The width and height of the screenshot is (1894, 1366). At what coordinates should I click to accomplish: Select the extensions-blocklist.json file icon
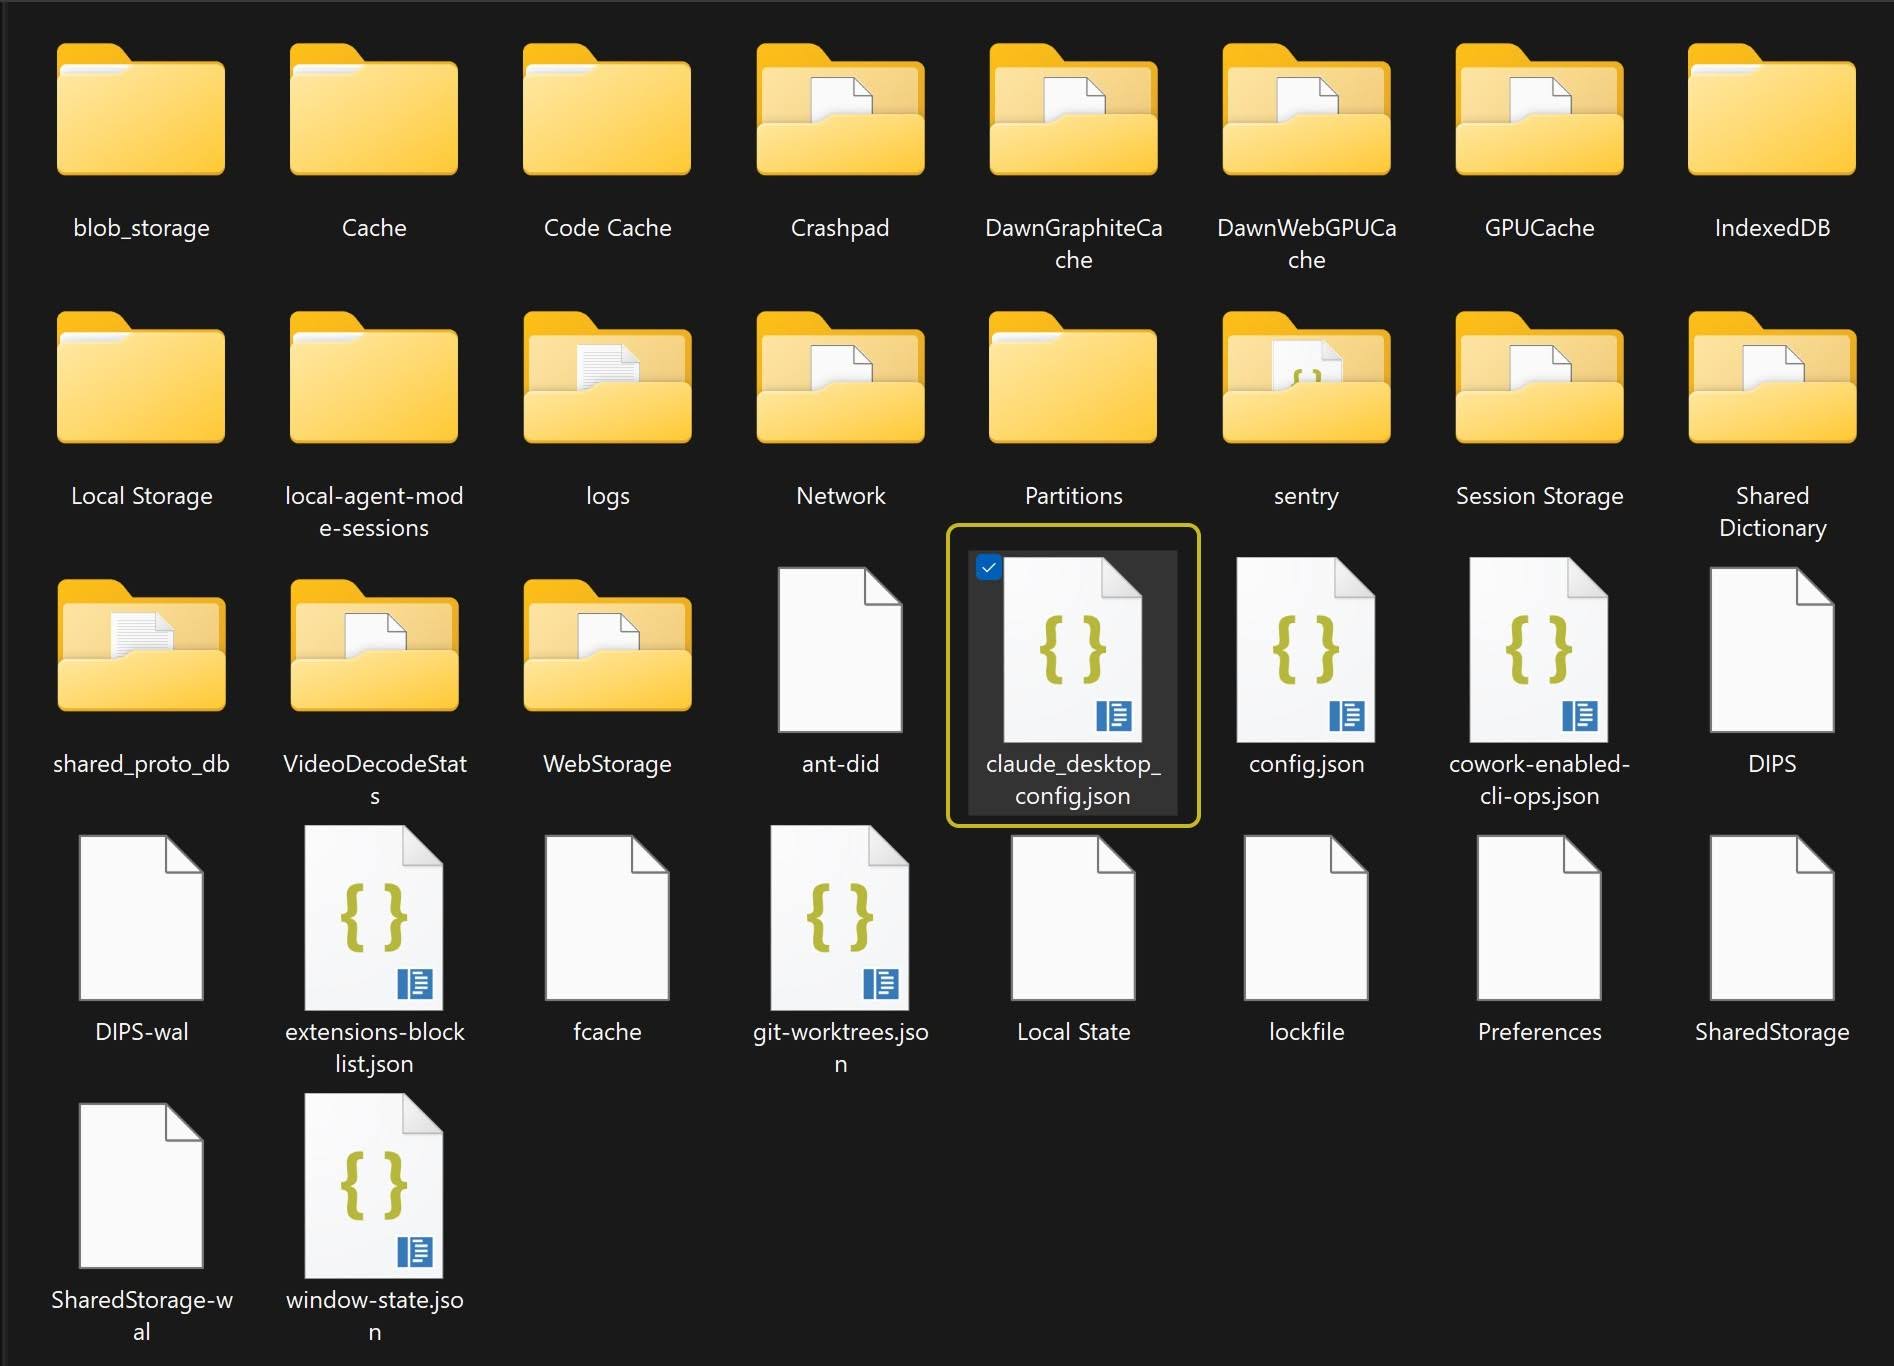pyautogui.click(x=374, y=918)
